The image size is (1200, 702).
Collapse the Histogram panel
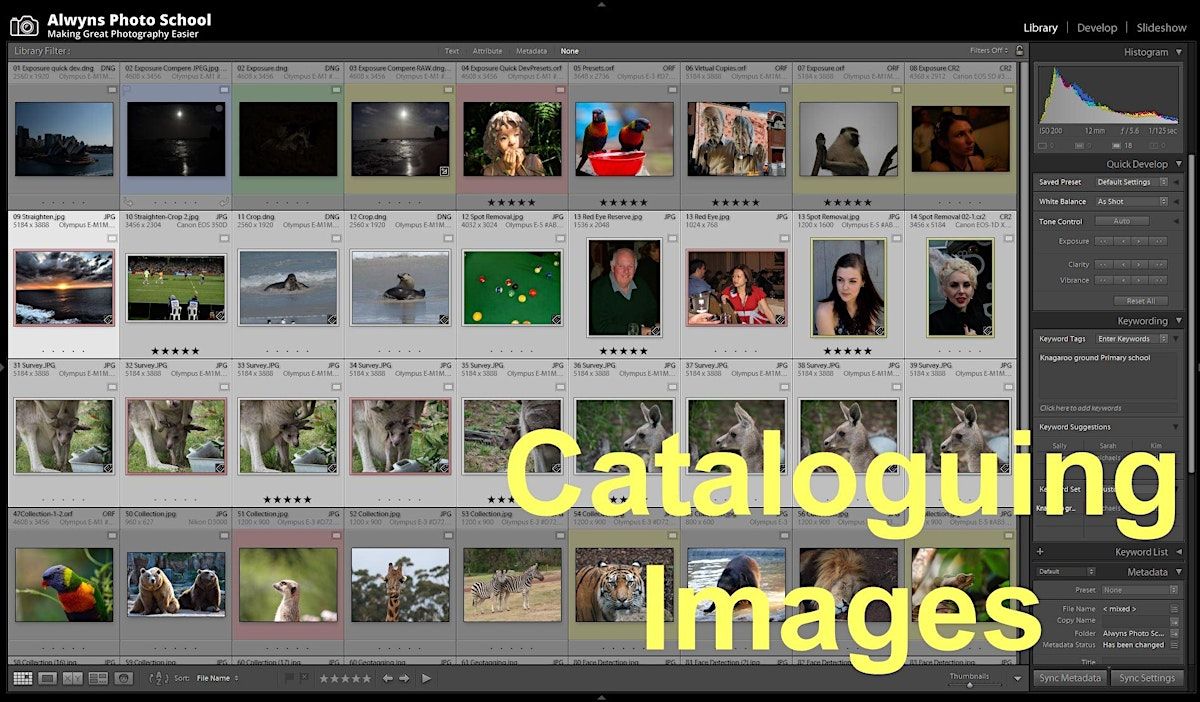coord(1179,52)
